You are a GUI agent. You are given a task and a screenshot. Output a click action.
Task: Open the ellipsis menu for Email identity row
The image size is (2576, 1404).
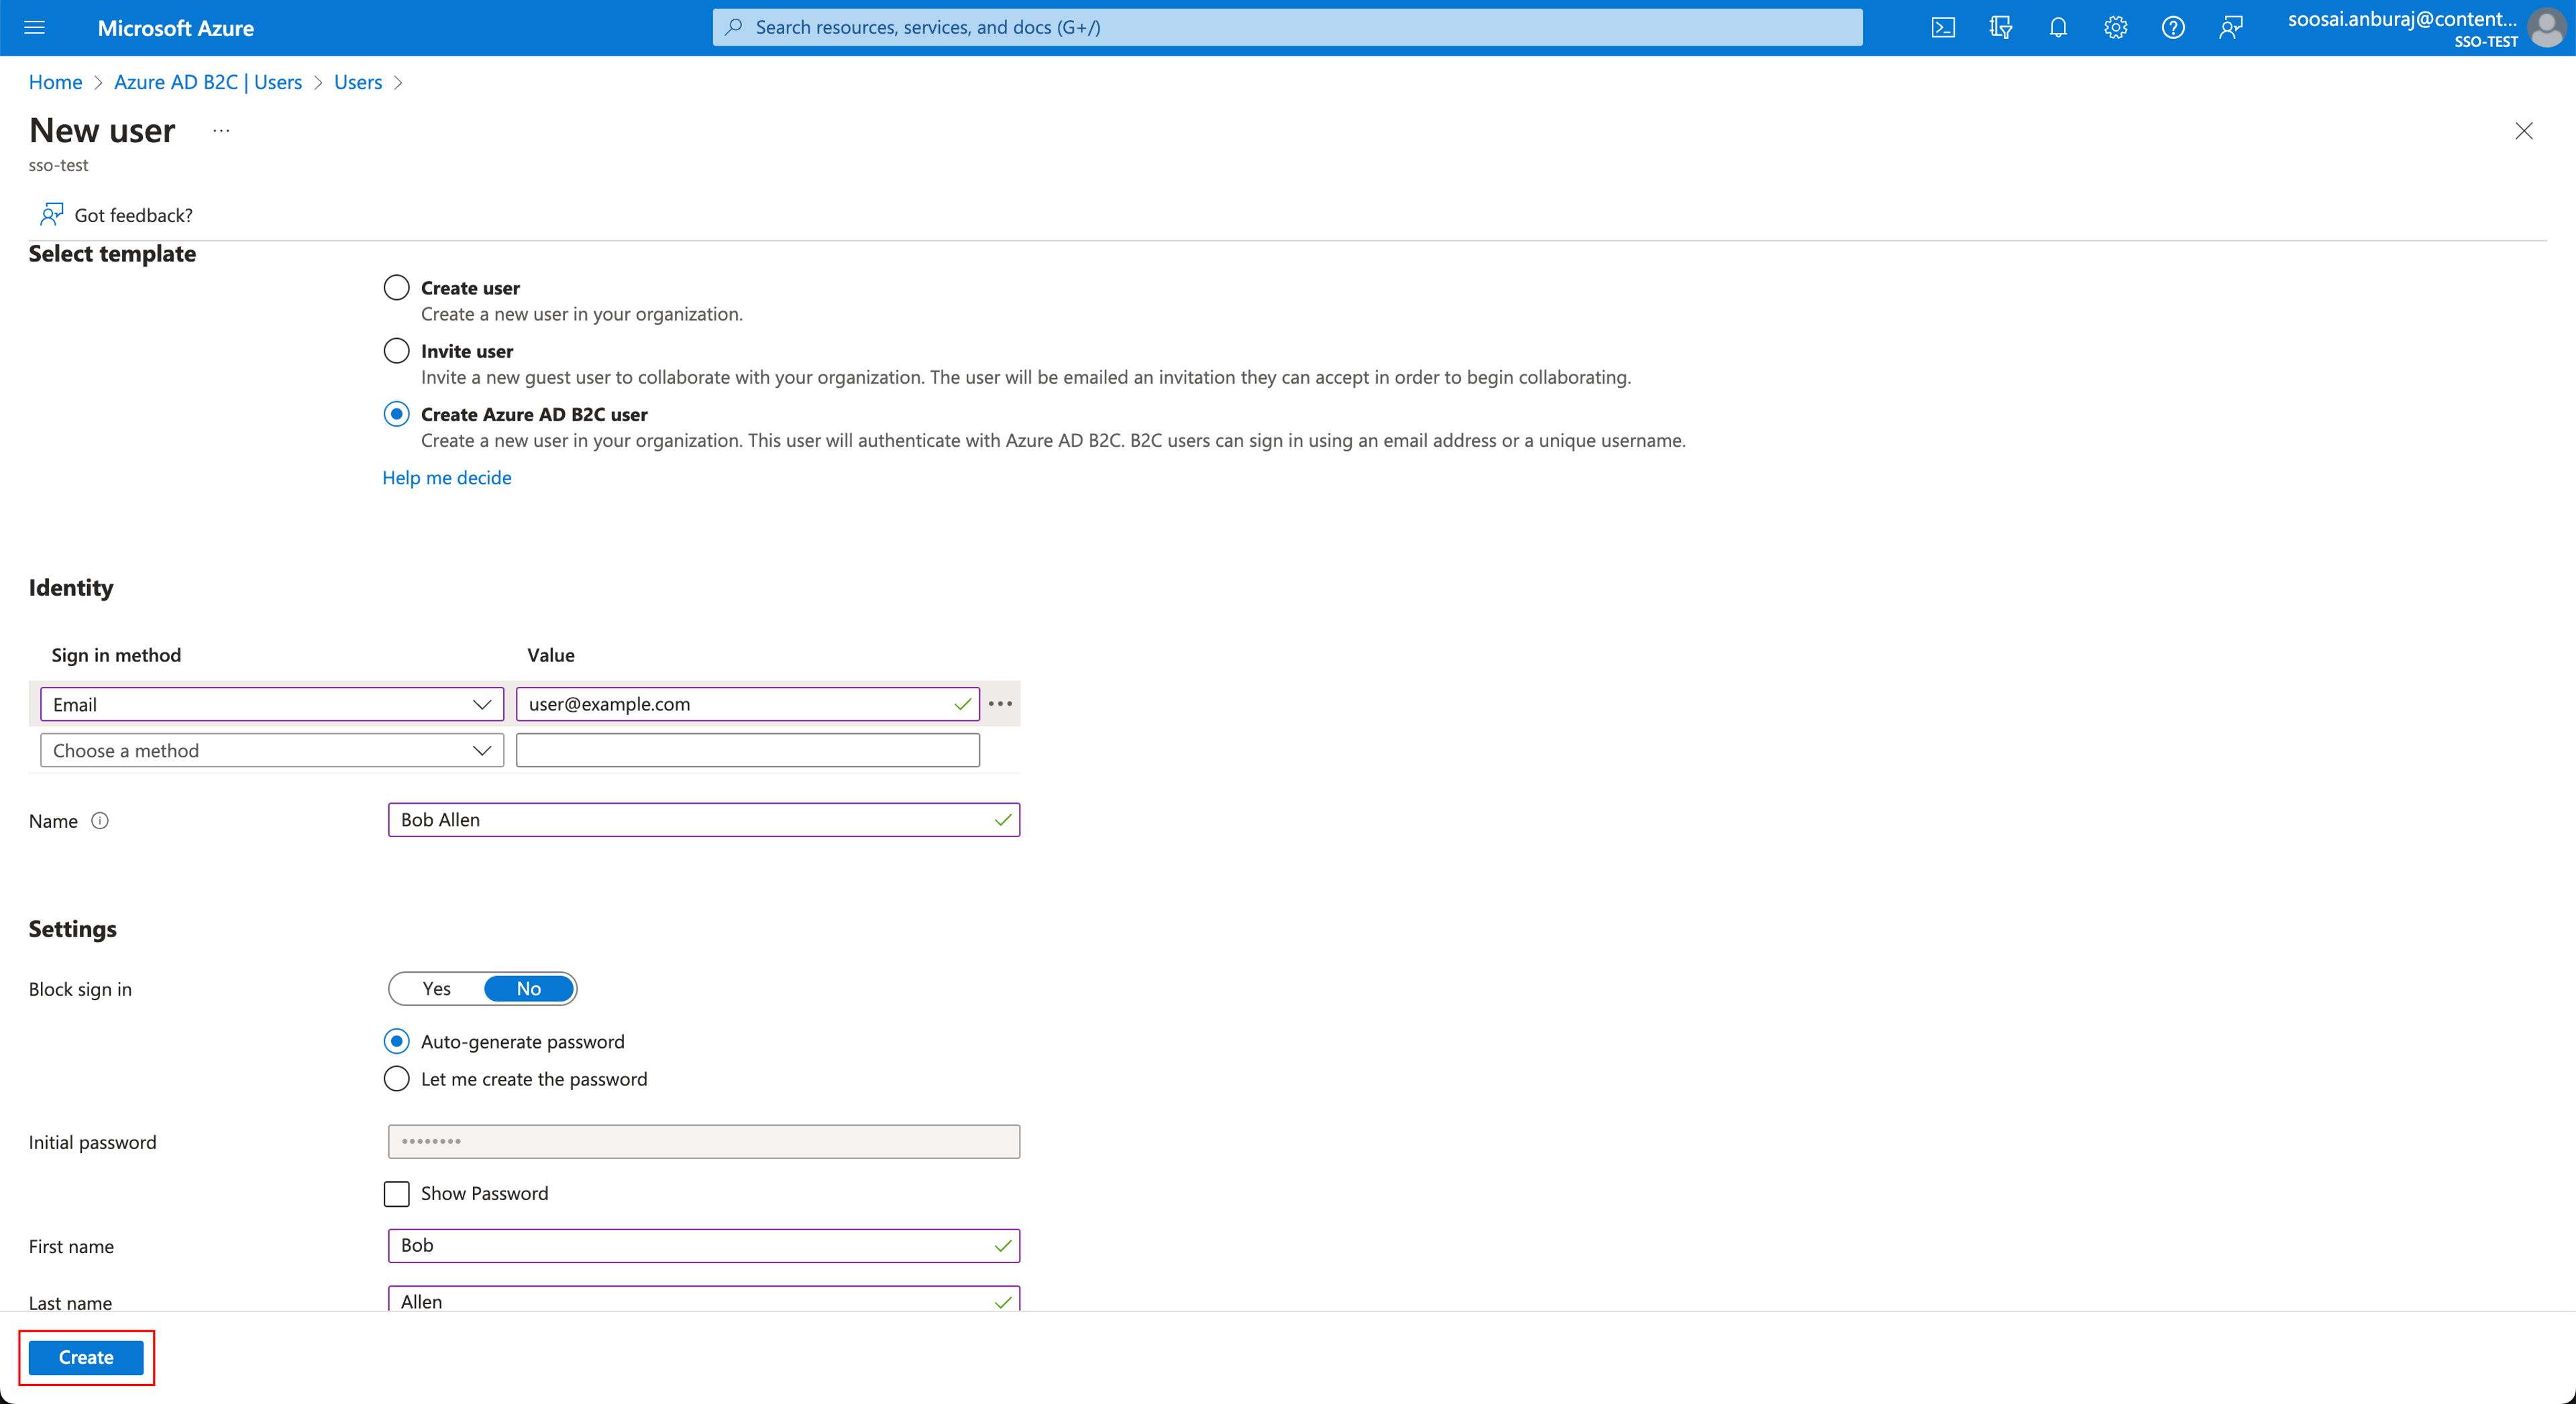click(x=1000, y=704)
